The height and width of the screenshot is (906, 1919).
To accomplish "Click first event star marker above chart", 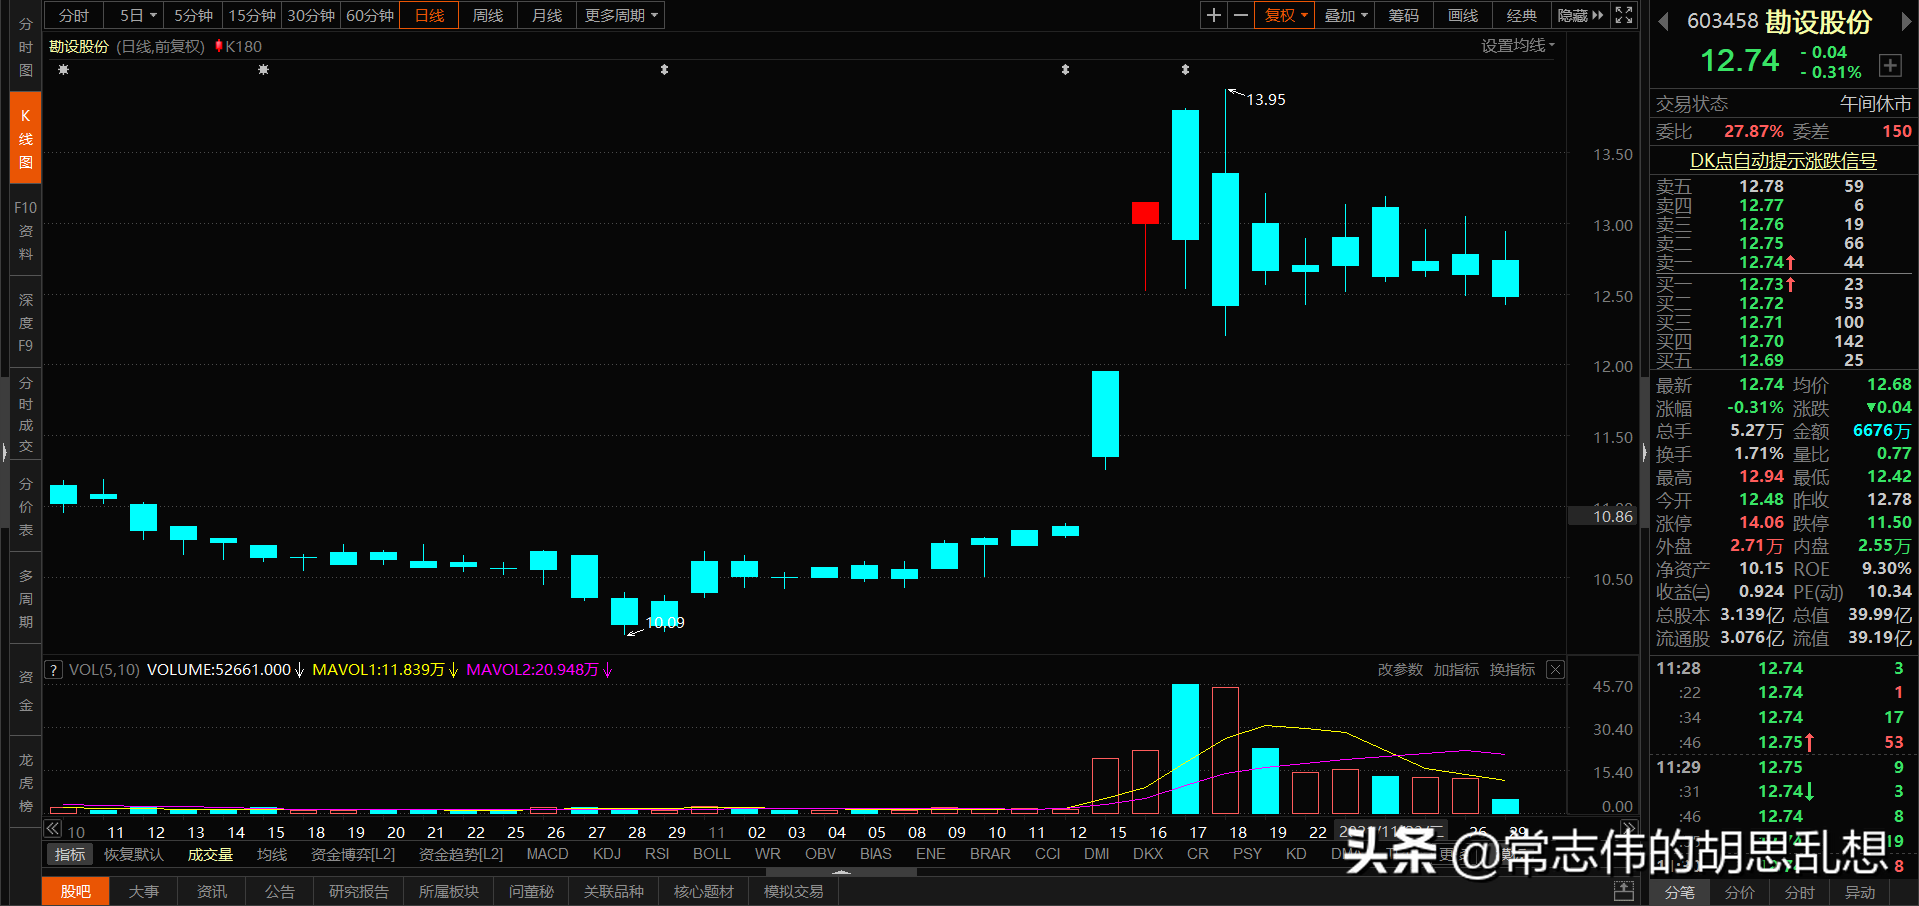I will (x=64, y=70).
